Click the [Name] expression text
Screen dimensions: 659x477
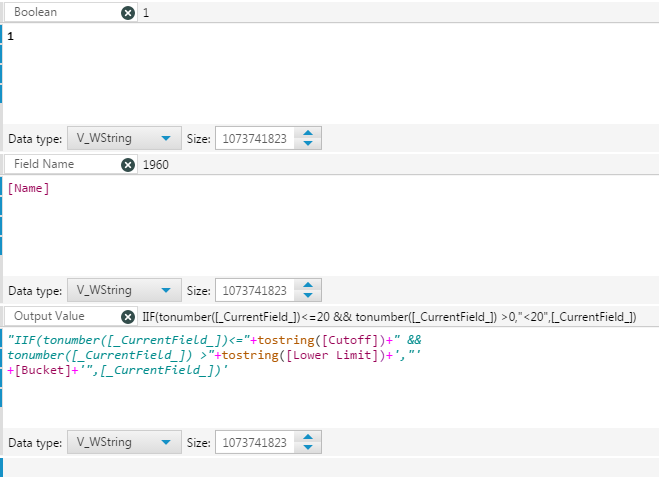[28, 188]
